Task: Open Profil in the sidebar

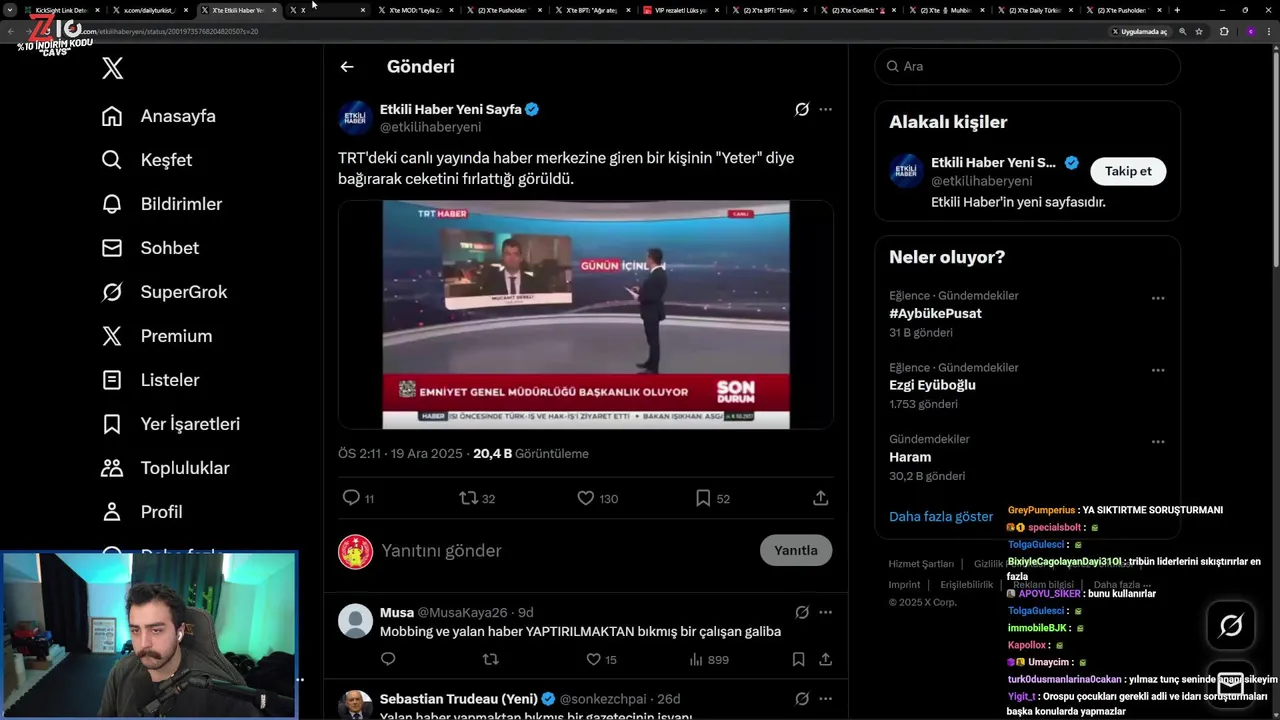Action: (x=142, y=512)
